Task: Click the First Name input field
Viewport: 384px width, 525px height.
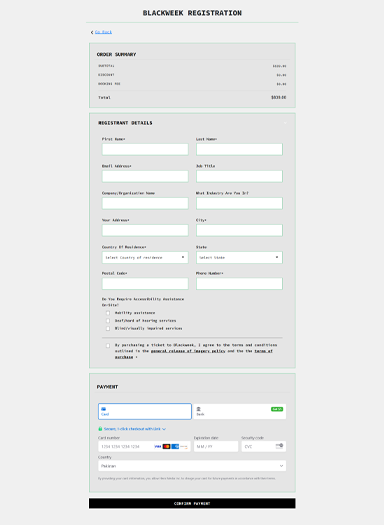Action: (x=145, y=149)
